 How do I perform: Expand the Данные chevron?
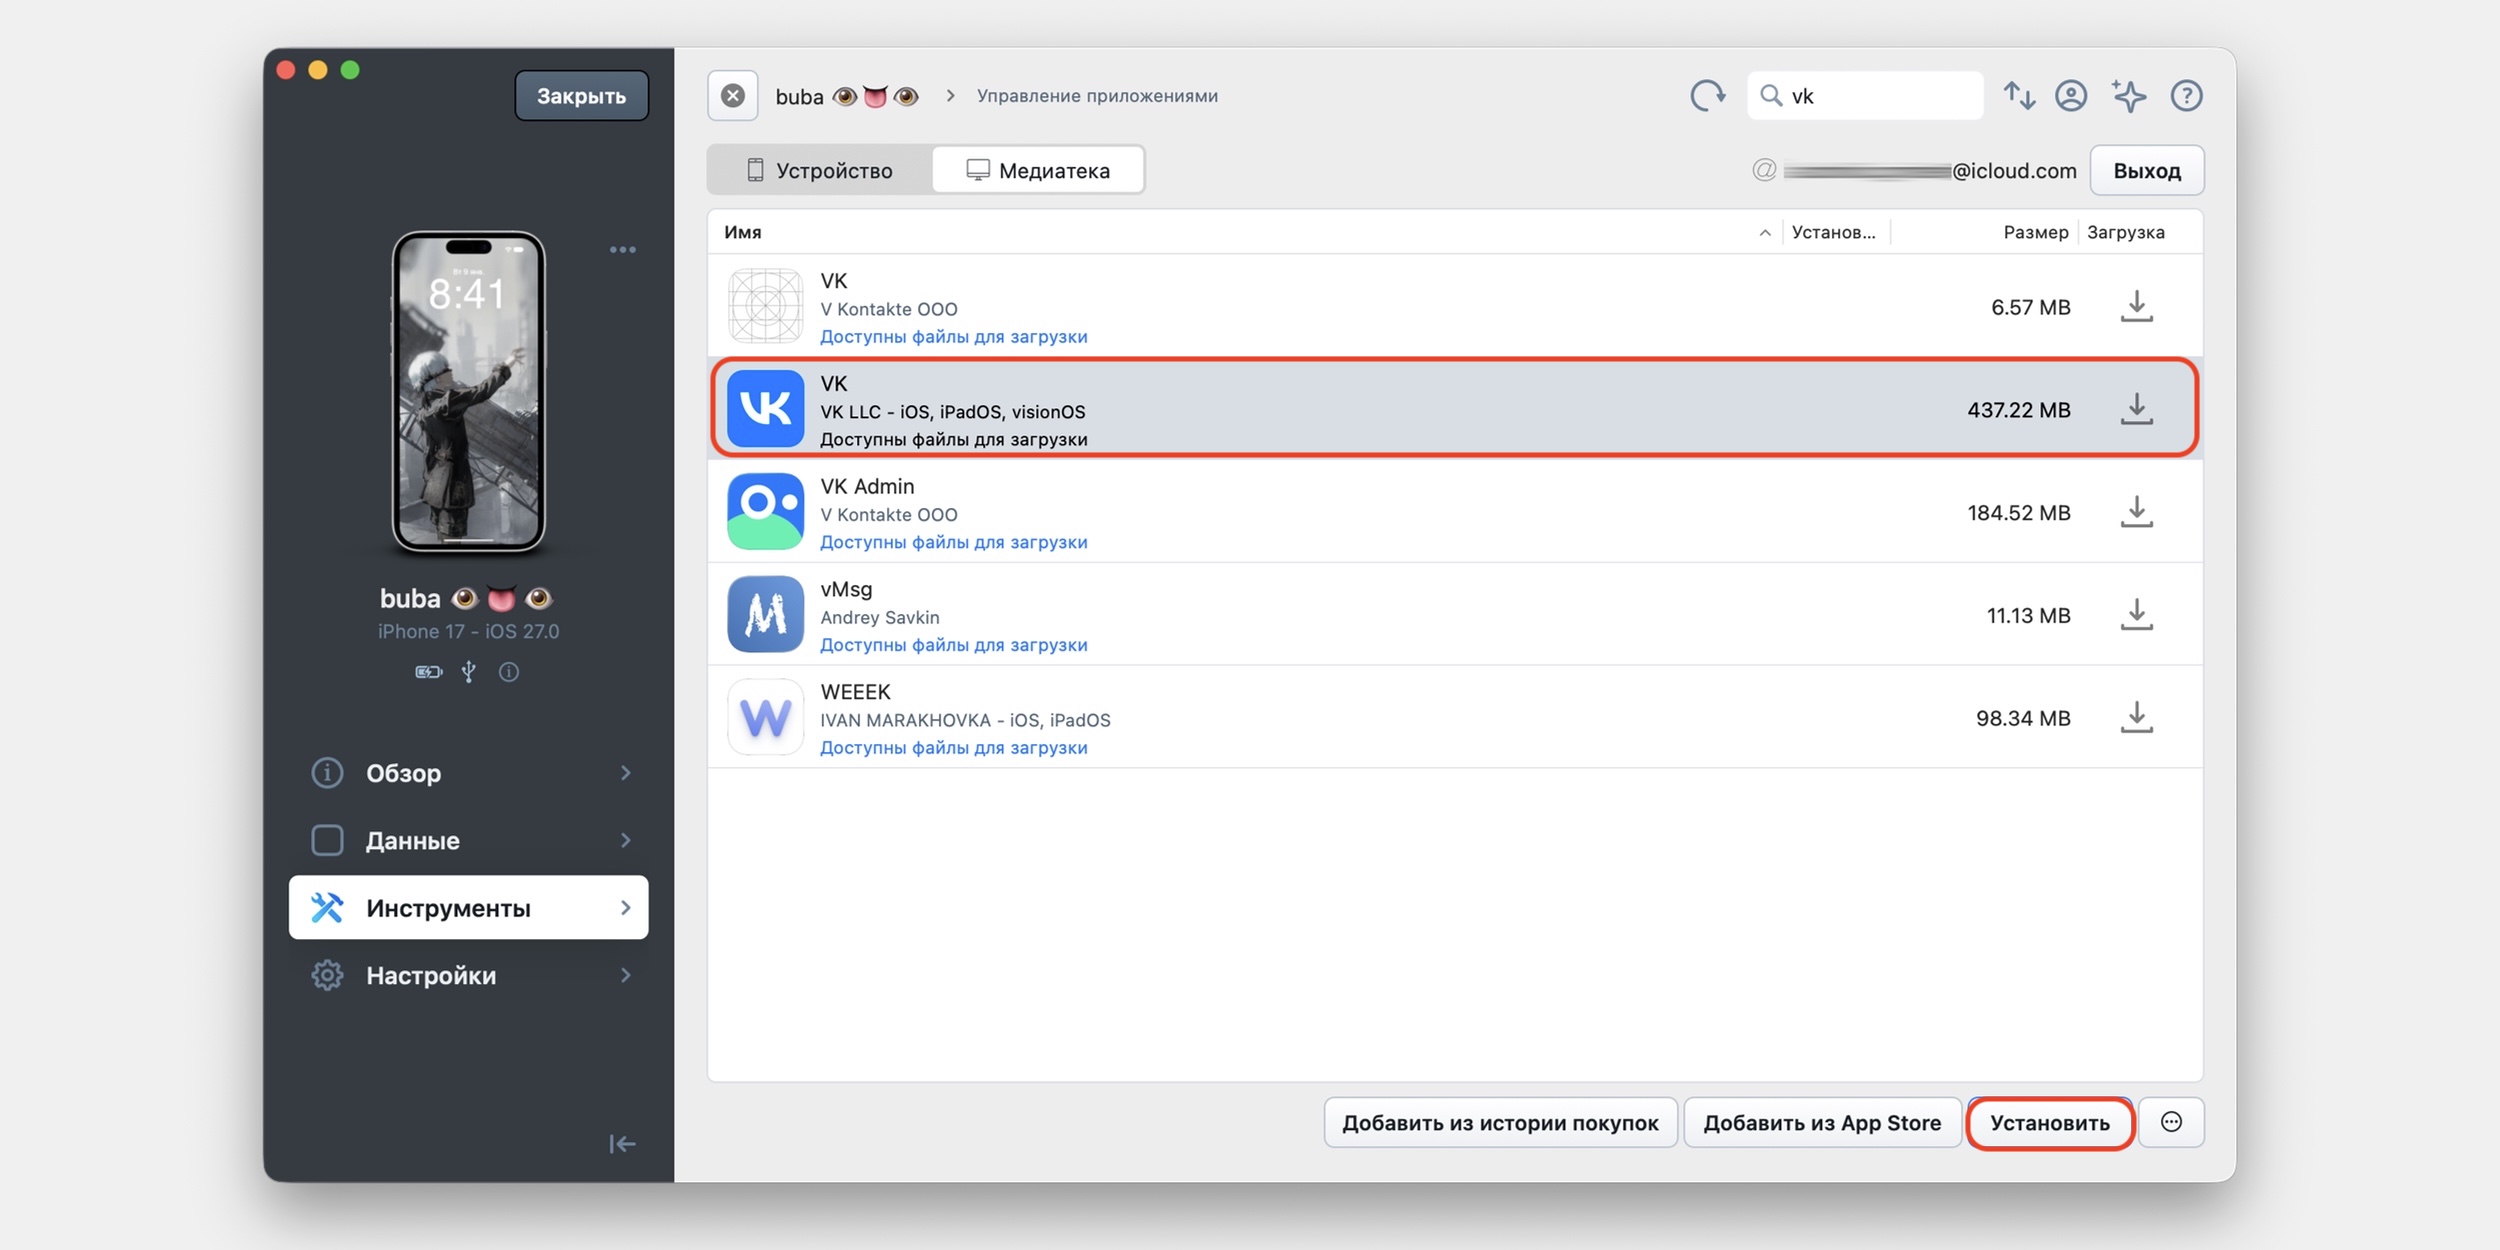click(626, 840)
